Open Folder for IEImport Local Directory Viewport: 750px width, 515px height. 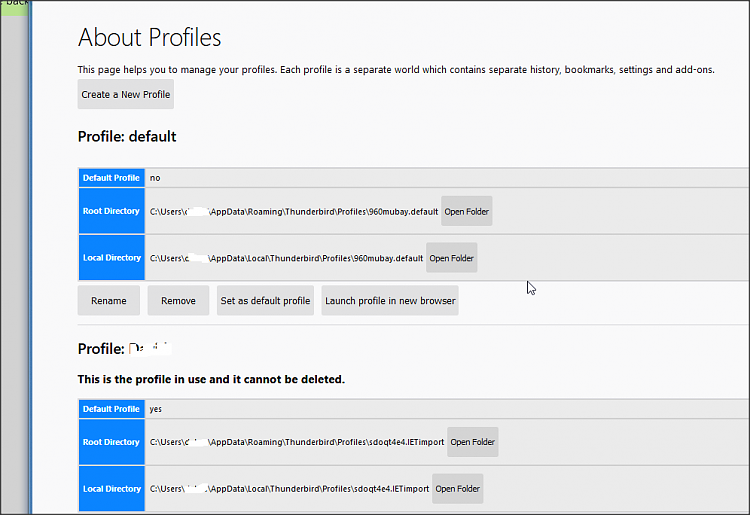[458, 489]
